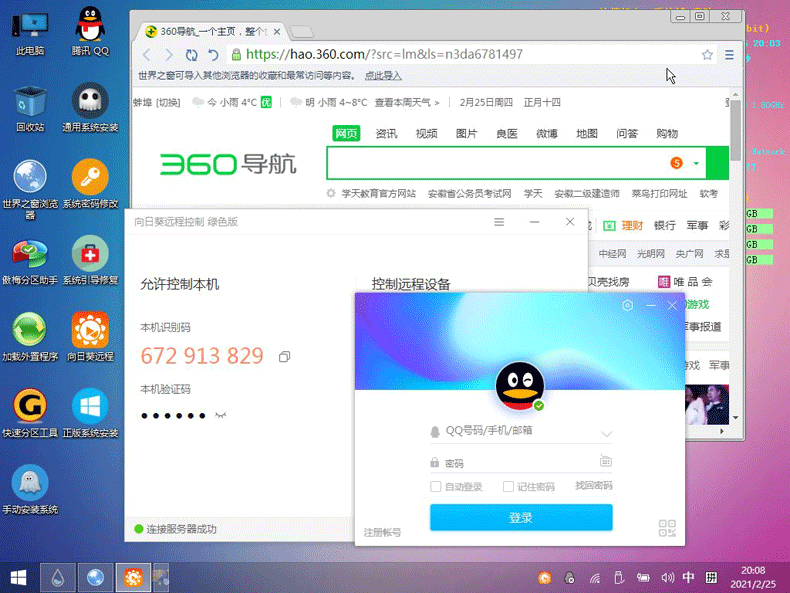Click the browser vertical scrollbar
790x593 pixels.
pos(736,130)
